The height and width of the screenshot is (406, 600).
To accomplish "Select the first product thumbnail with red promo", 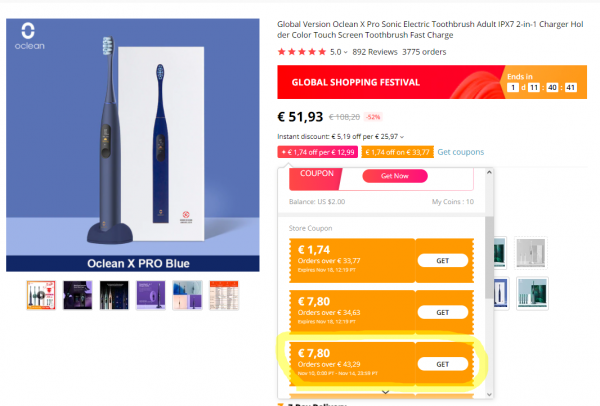I will (41, 295).
